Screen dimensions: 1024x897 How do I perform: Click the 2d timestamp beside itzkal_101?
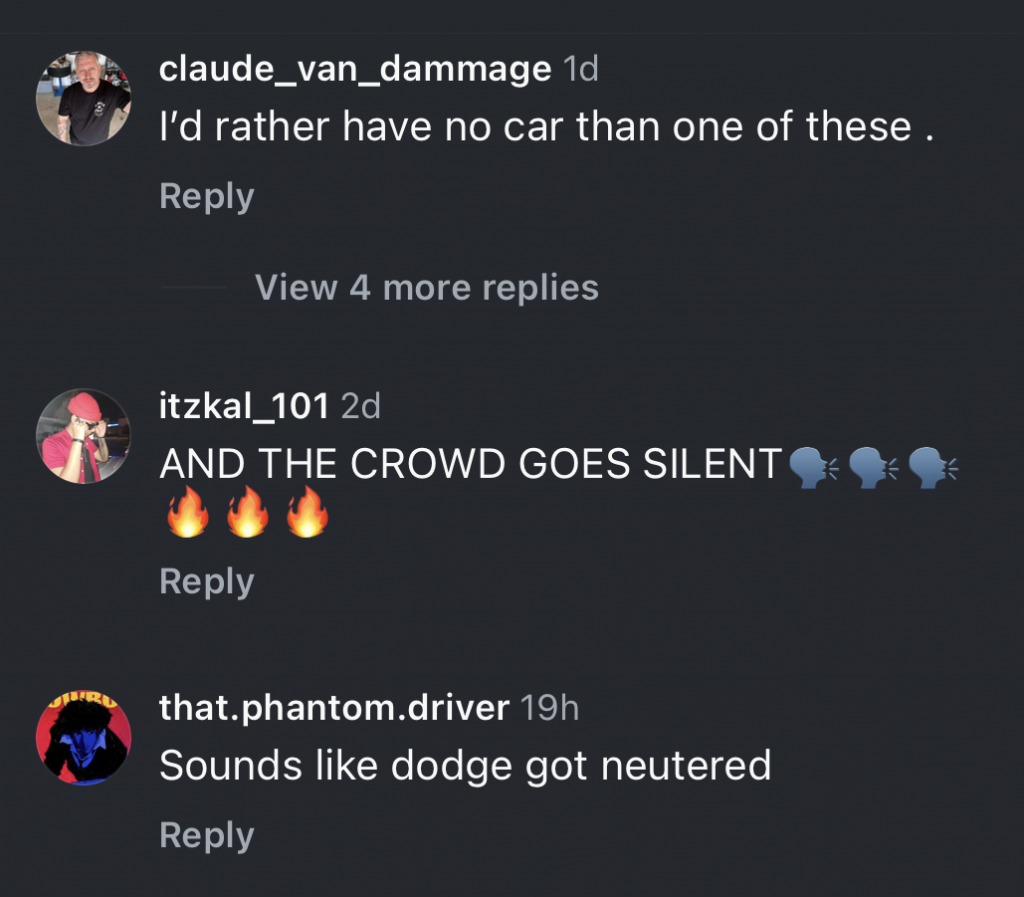(x=360, y=406)
